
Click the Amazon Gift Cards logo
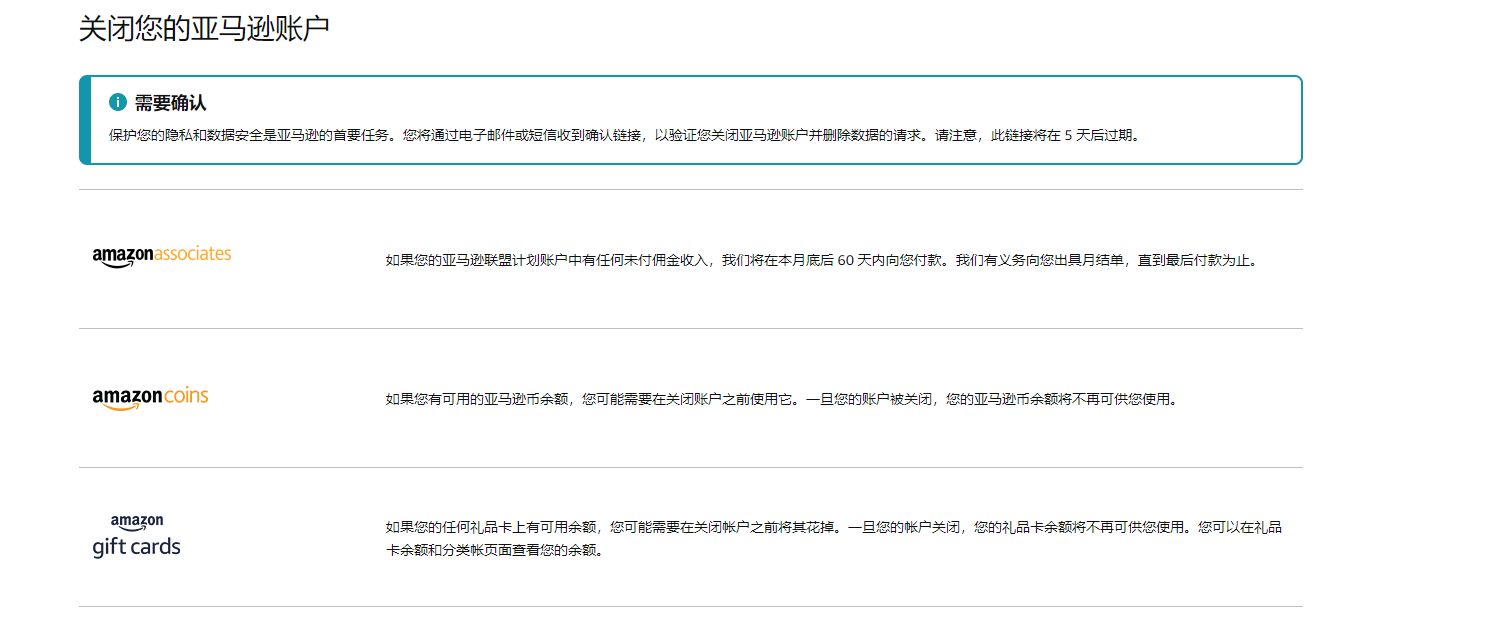[137, 536]
